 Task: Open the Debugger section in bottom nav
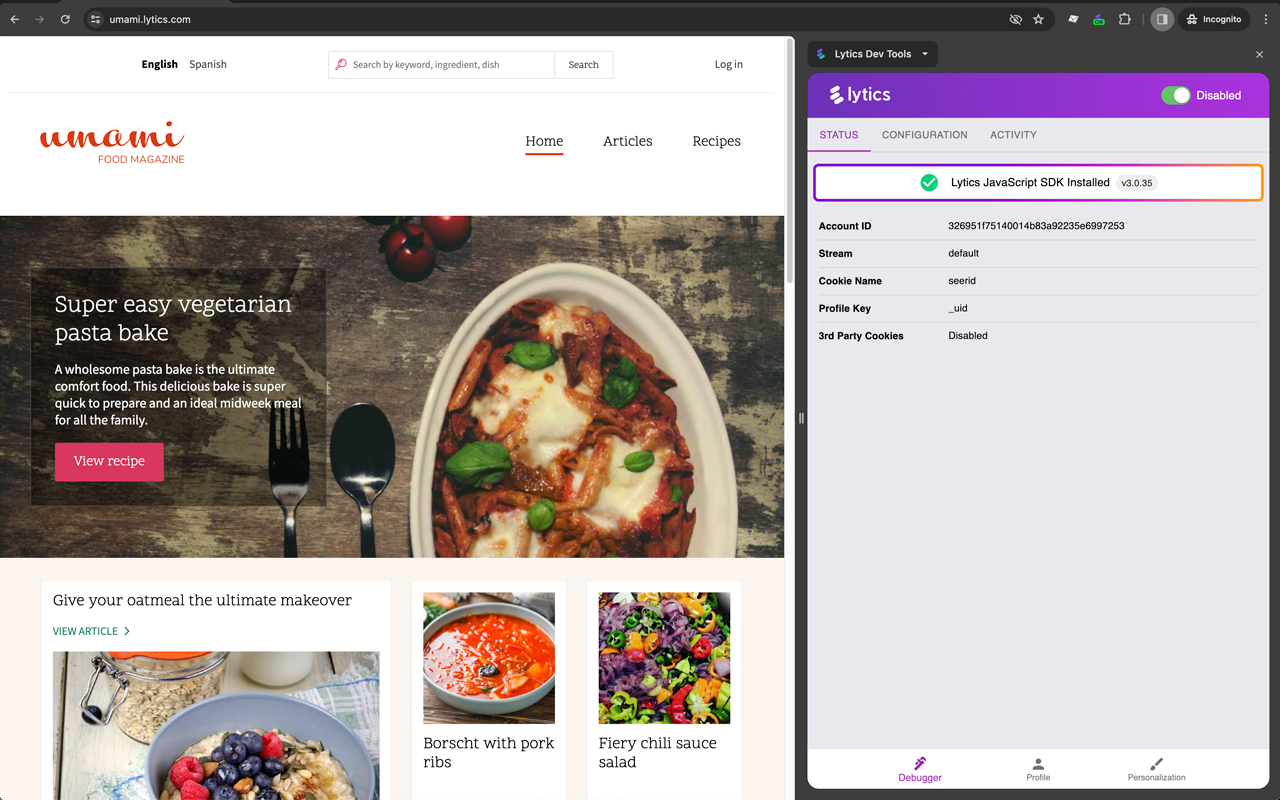tap(920, 769)
